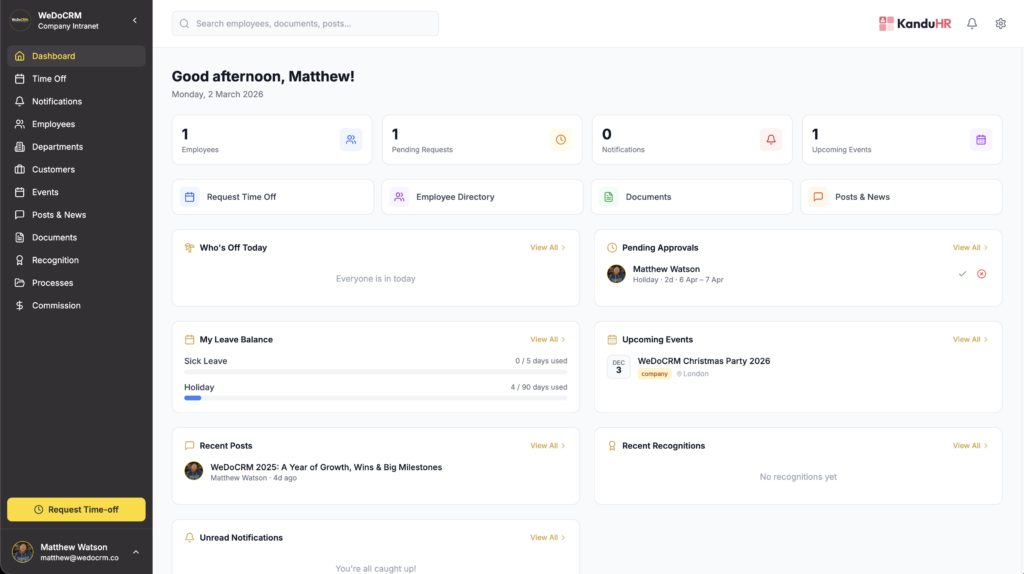Reject Matthew Watson's holiday request
Image resolution: width=1024 pixels, height=574 pixels.
pyautogui.click(x=981, y=274)
